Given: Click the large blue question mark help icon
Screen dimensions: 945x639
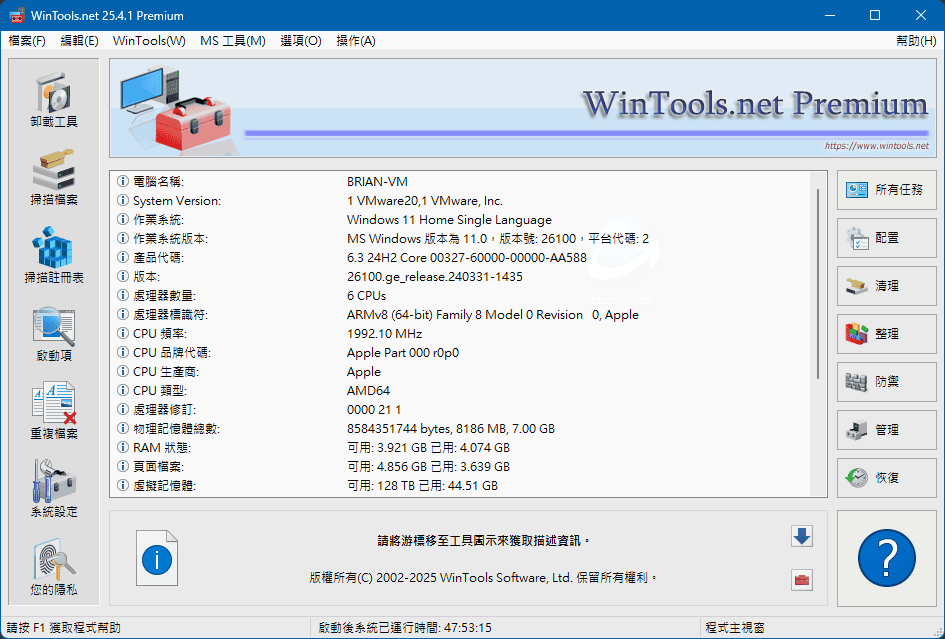Looking at the screenshot, I should (x=886, y=558).
